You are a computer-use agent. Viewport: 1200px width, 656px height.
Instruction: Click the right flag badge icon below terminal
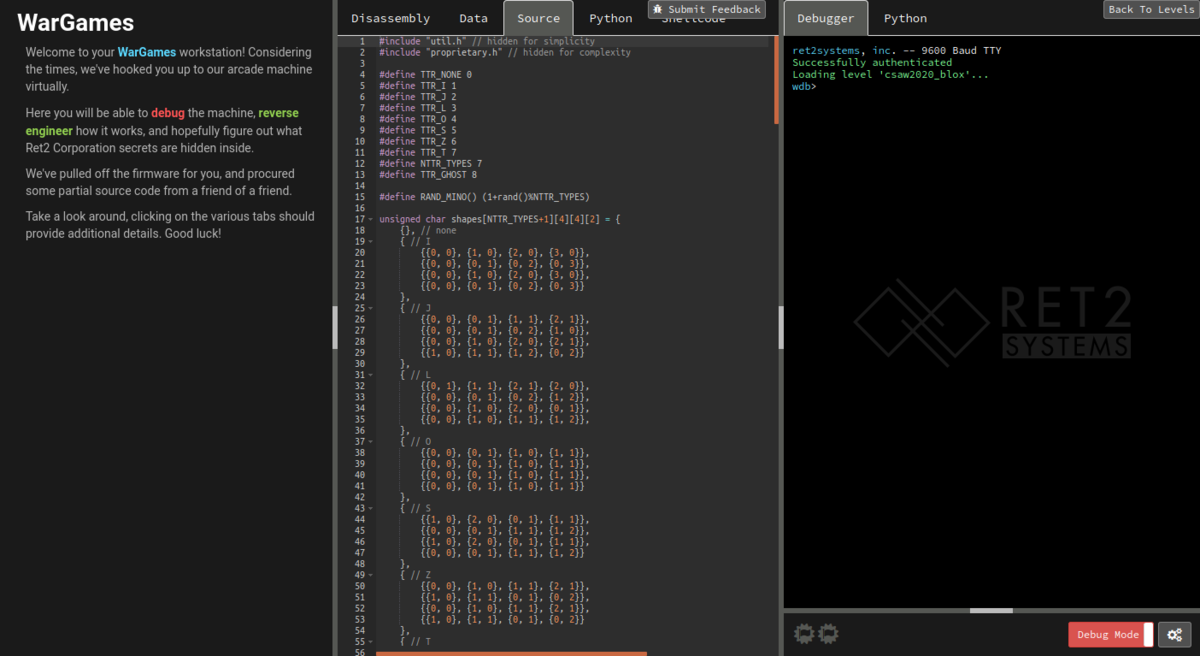tap(828, 633)
